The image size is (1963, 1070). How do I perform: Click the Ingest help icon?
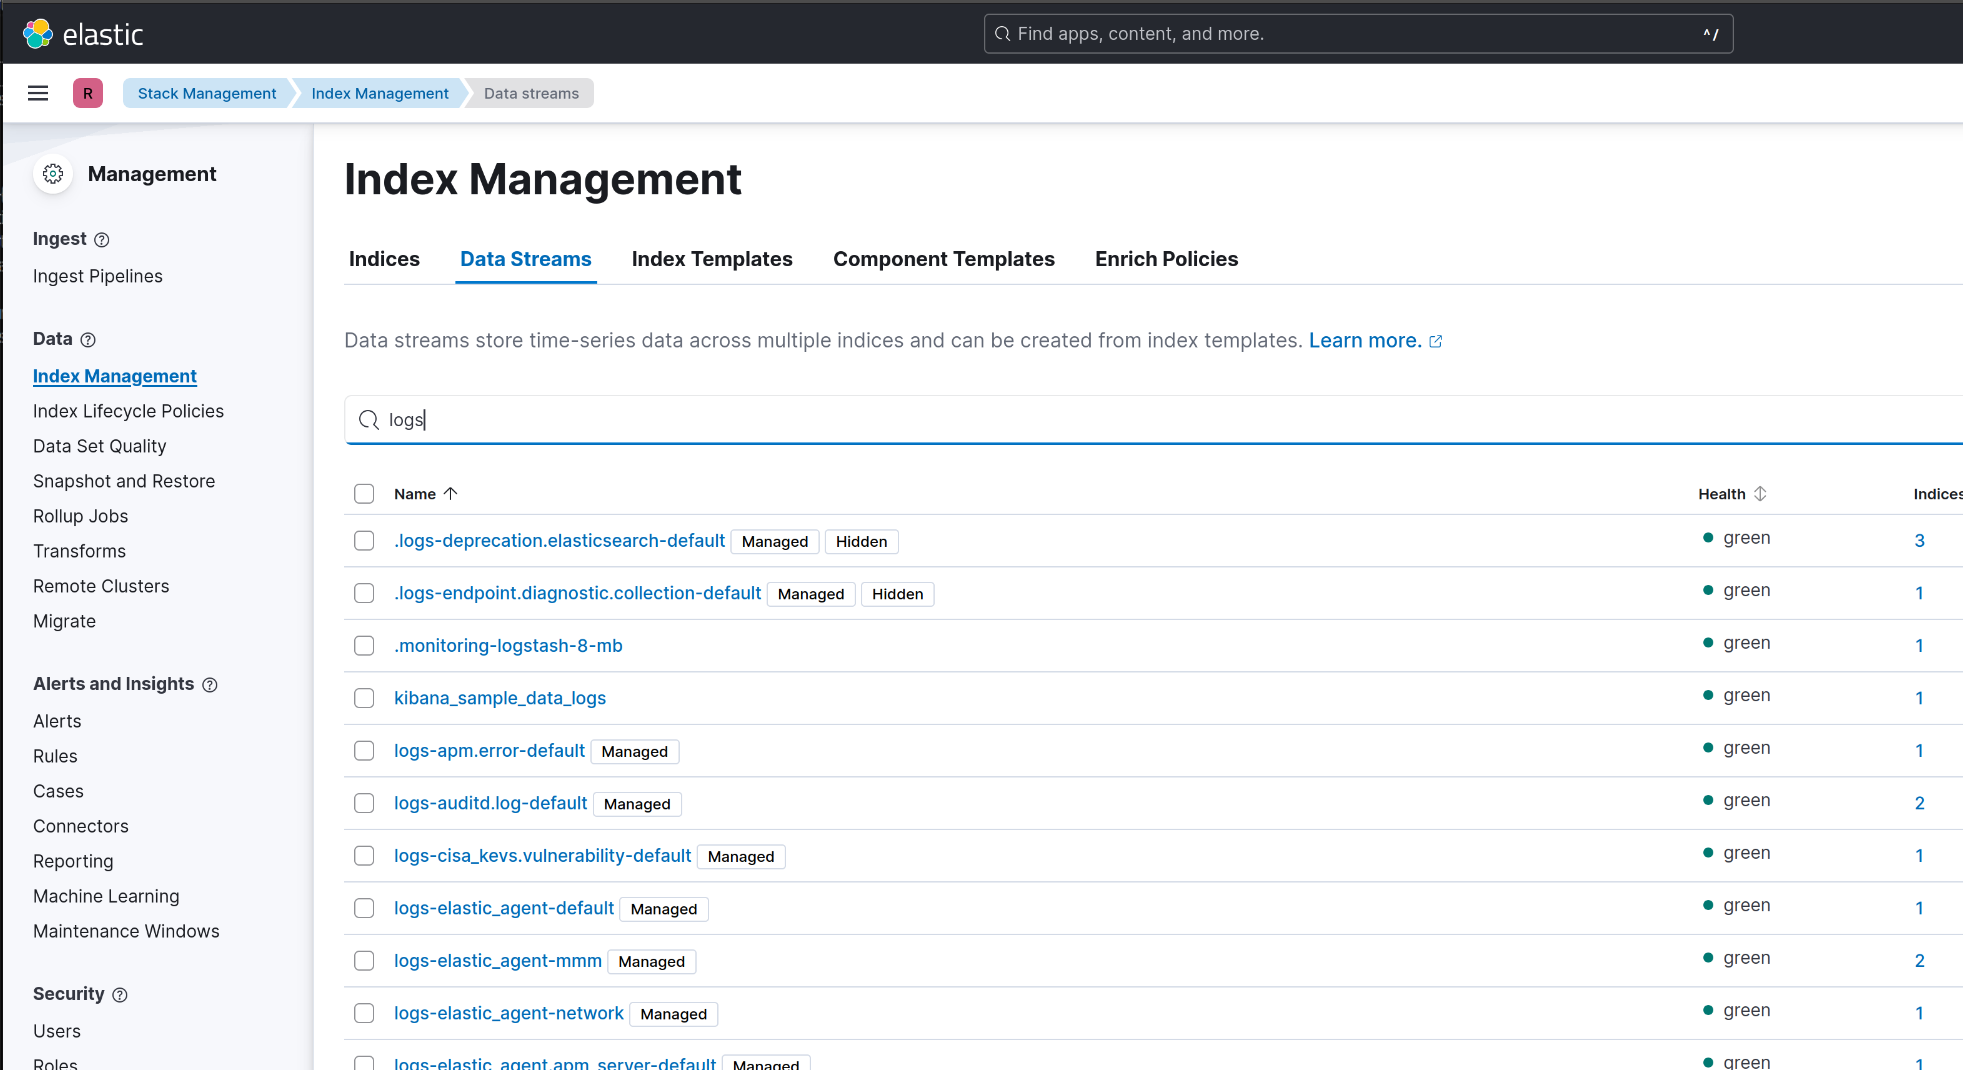[x=102, y=240]
